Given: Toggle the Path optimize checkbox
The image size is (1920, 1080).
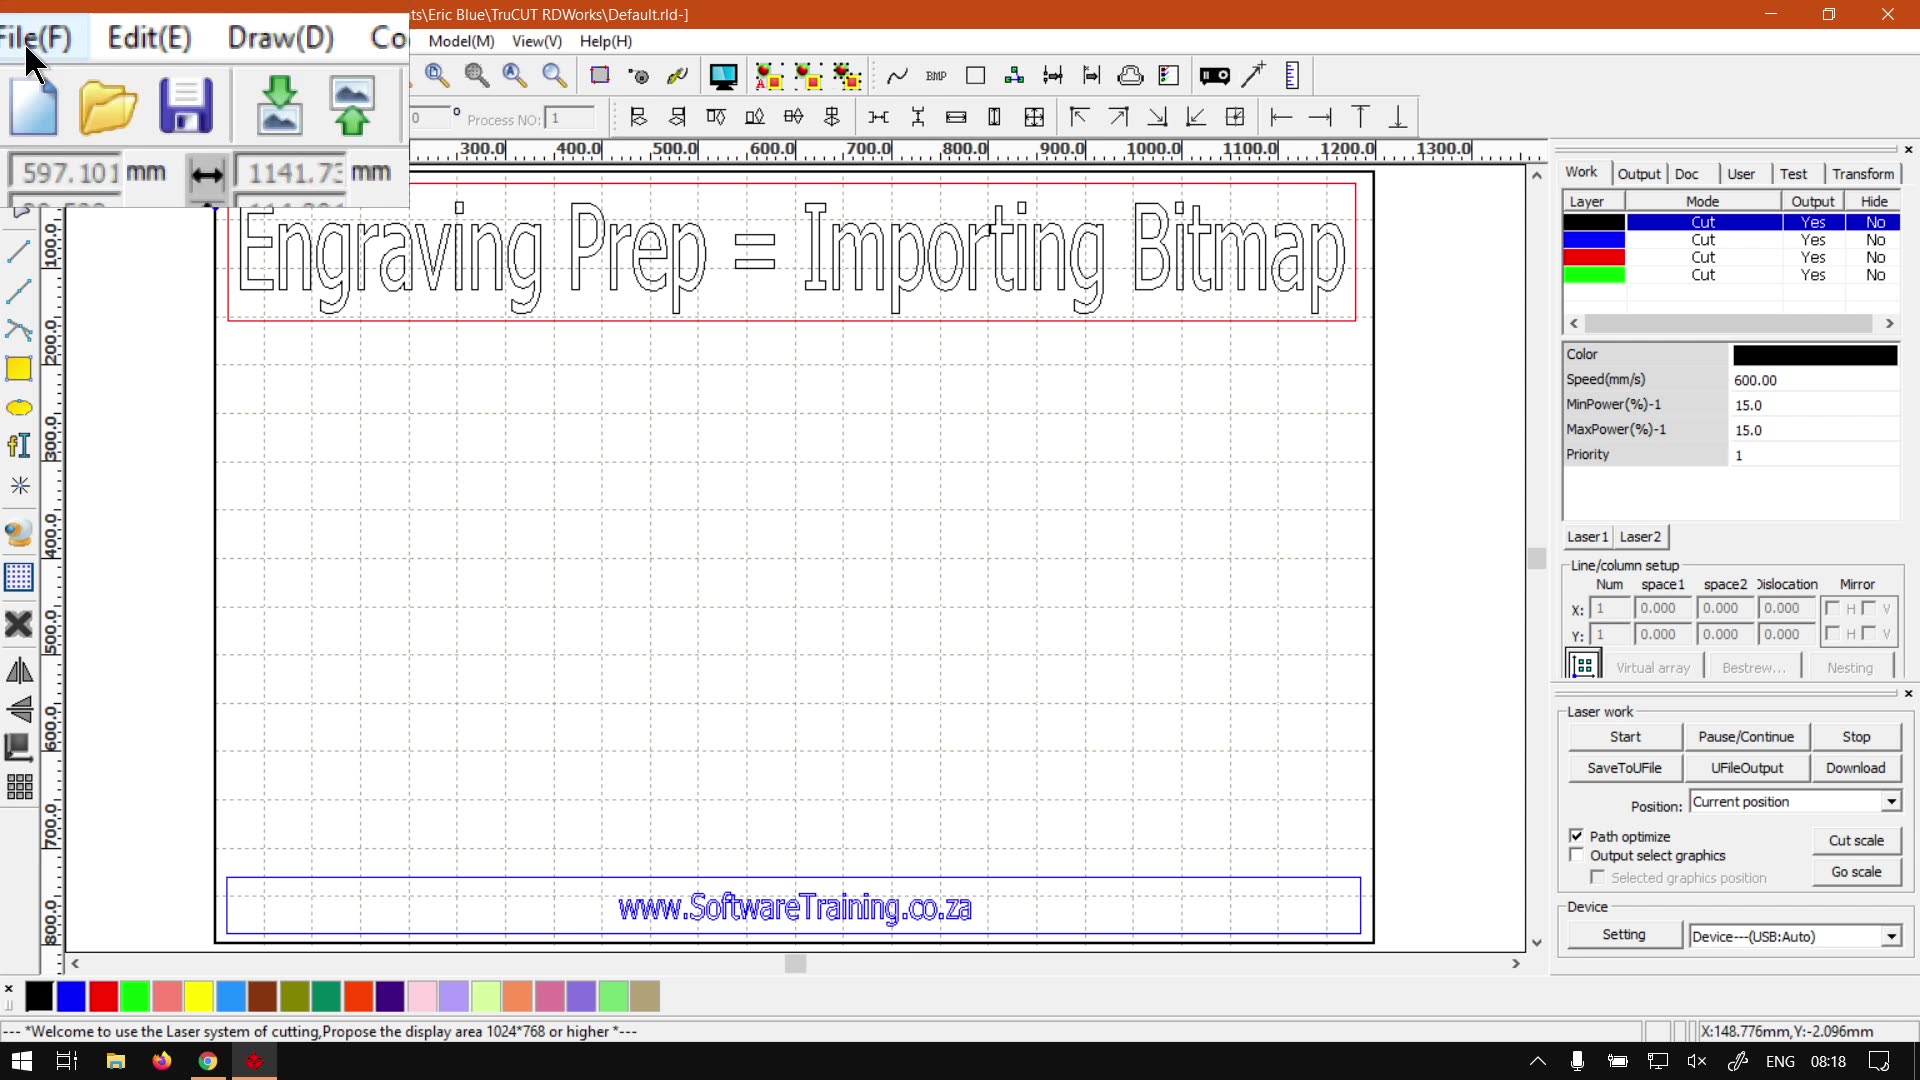Looking at the screenshot, I should (1577, 836).
